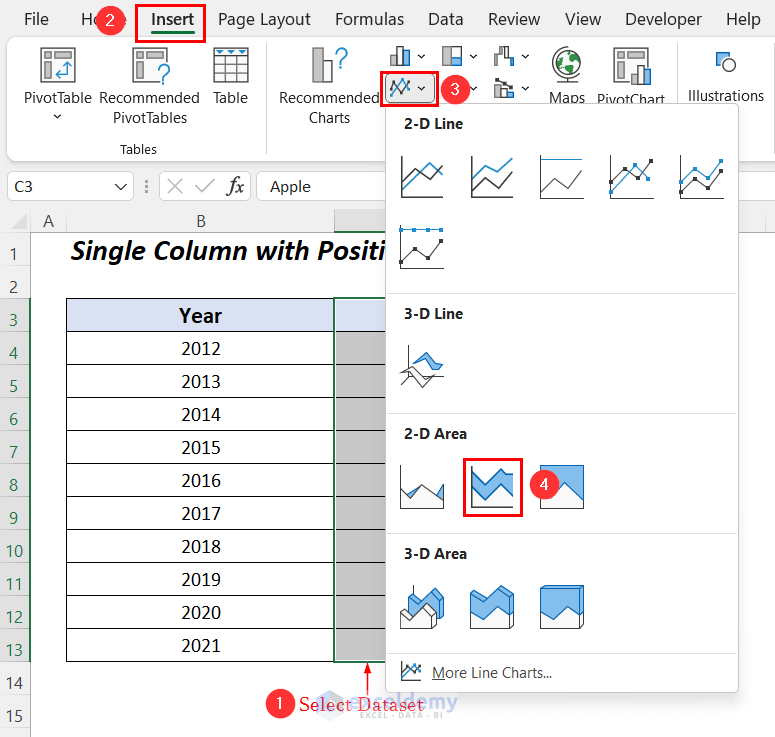
Task: Switch to the Review tab
Action: pyautogui.click(x=514, y=19)
